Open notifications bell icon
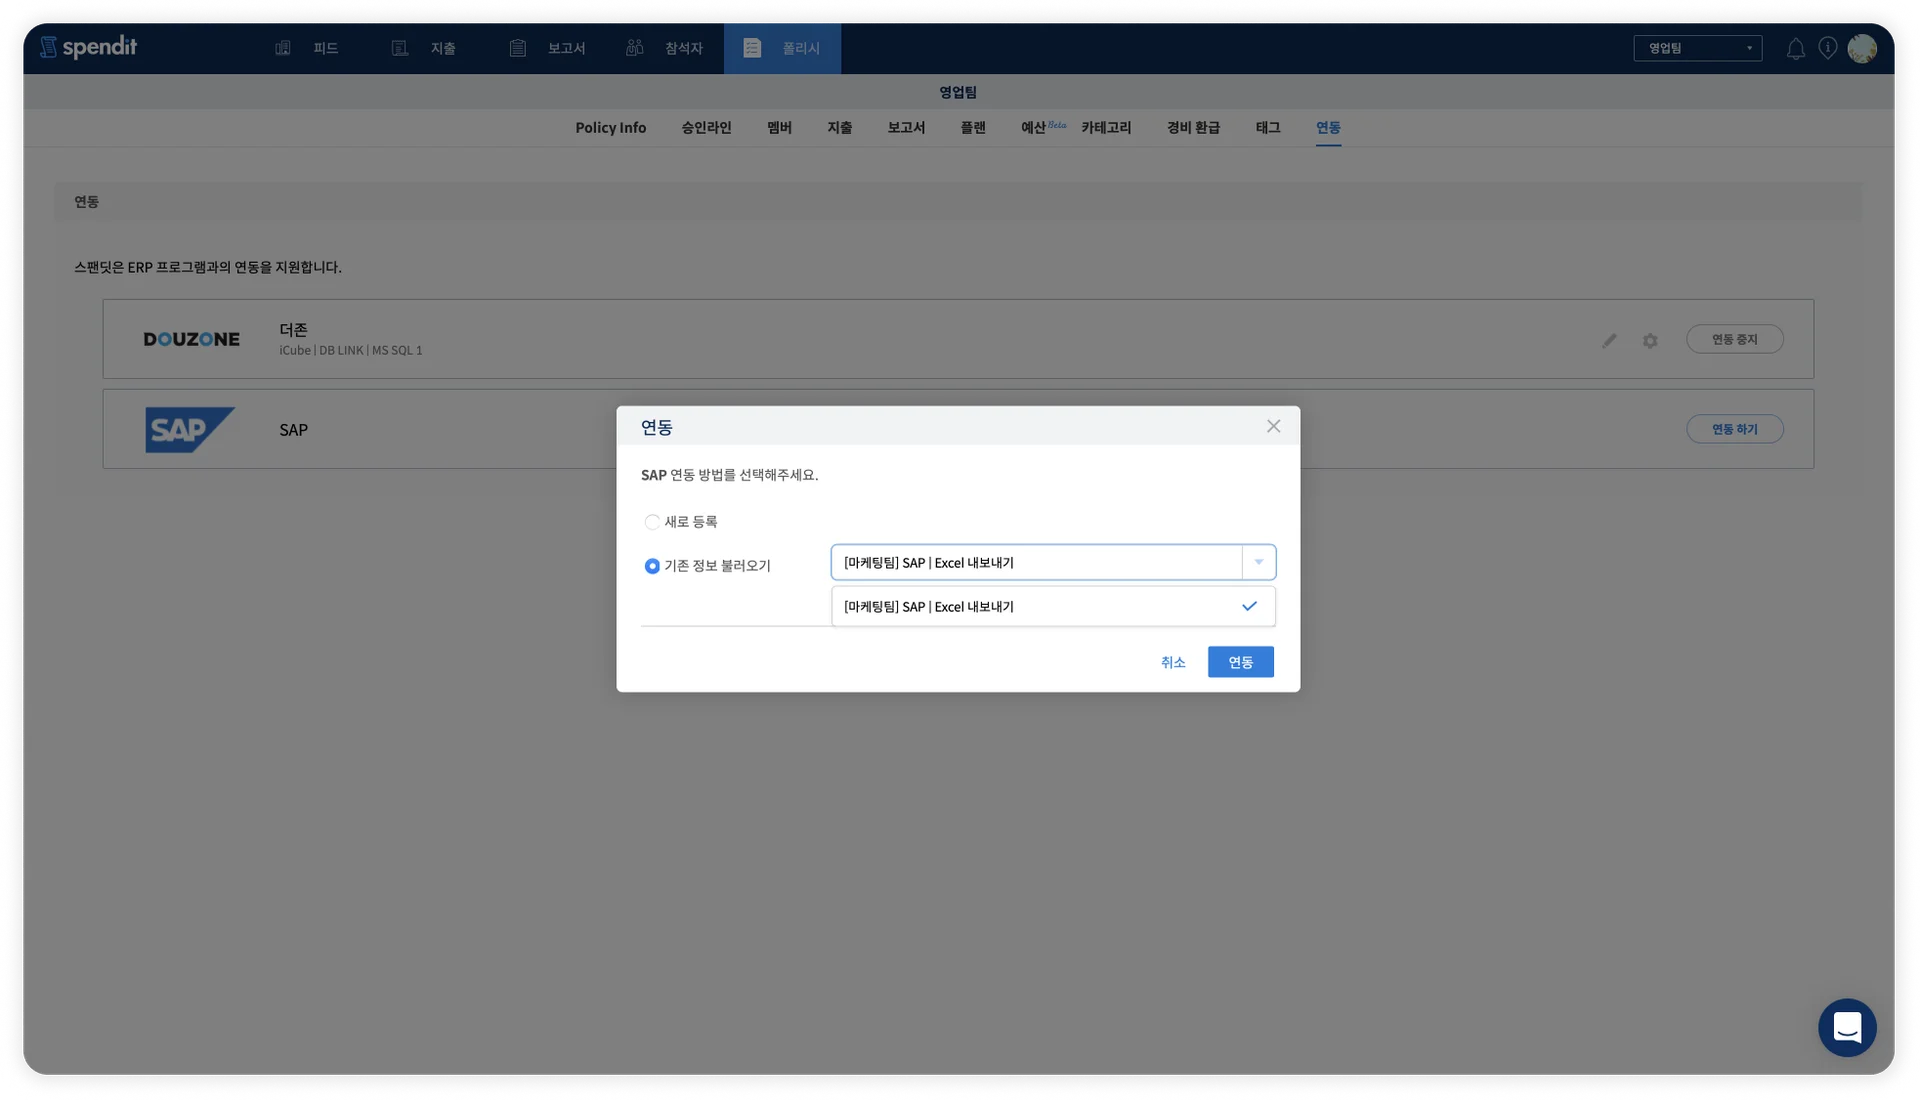This screenshot has width=1920, height=1100. pos(1795,49)
